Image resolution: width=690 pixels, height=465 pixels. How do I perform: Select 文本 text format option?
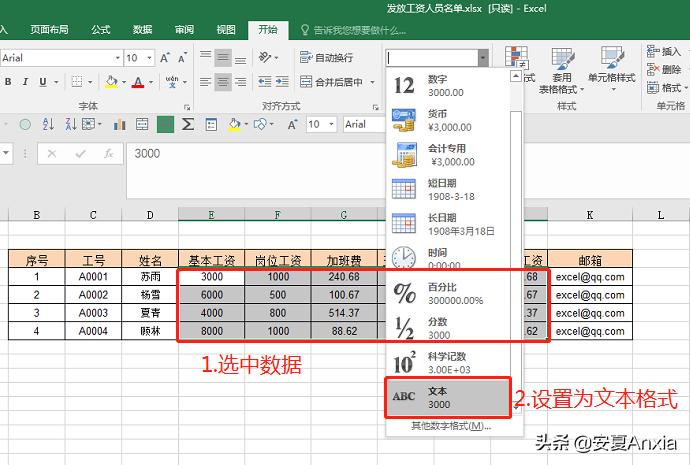click(x=448, y=398)
